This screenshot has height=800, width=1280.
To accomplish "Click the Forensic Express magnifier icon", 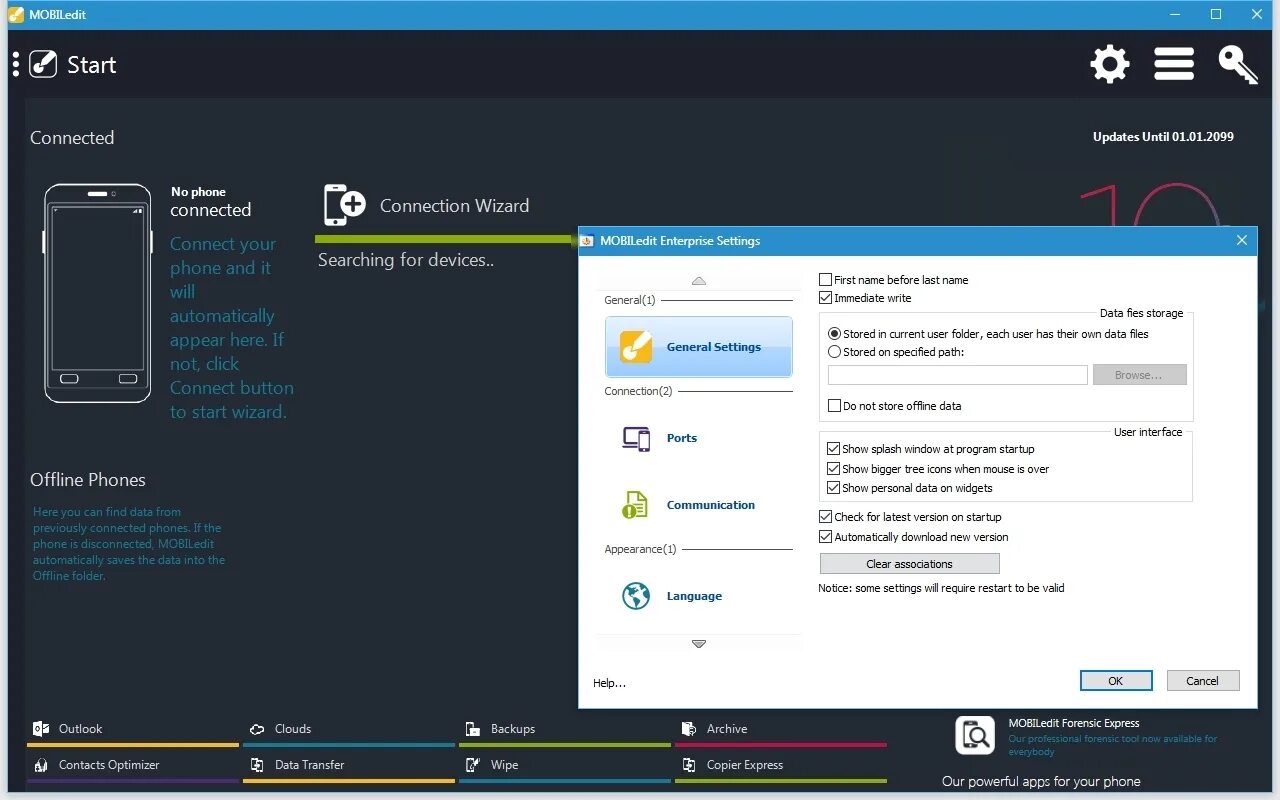I will (975, 735).
